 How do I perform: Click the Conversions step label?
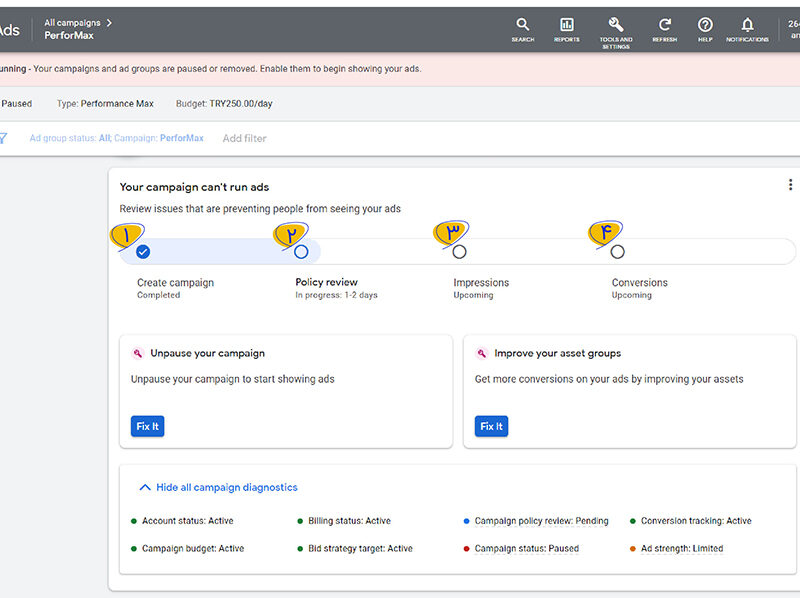[640, 283]
